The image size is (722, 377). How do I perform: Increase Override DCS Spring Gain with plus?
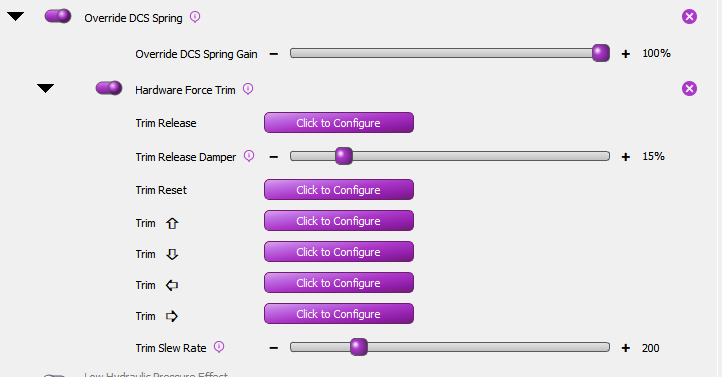tap(625, 54)
